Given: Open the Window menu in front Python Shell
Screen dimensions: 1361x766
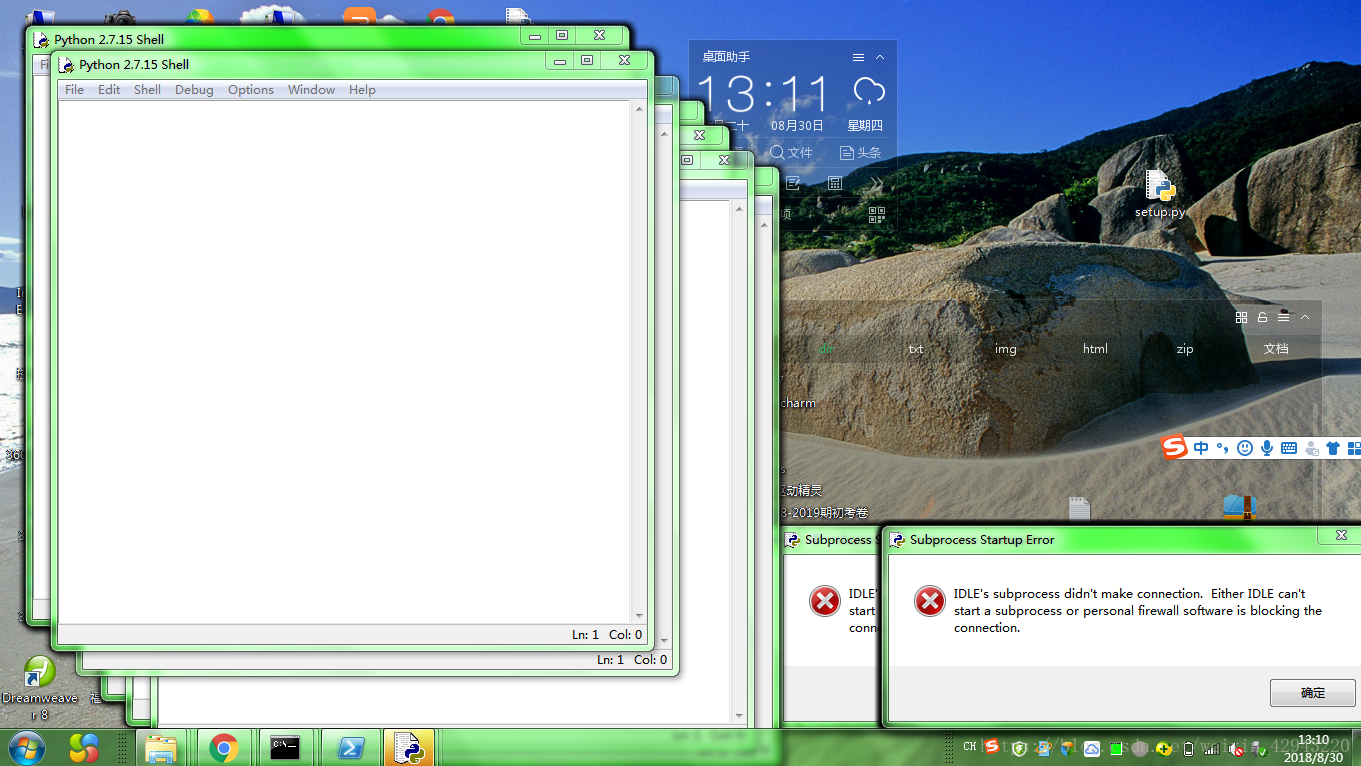Looking at the screenshot, I should 311,90.
